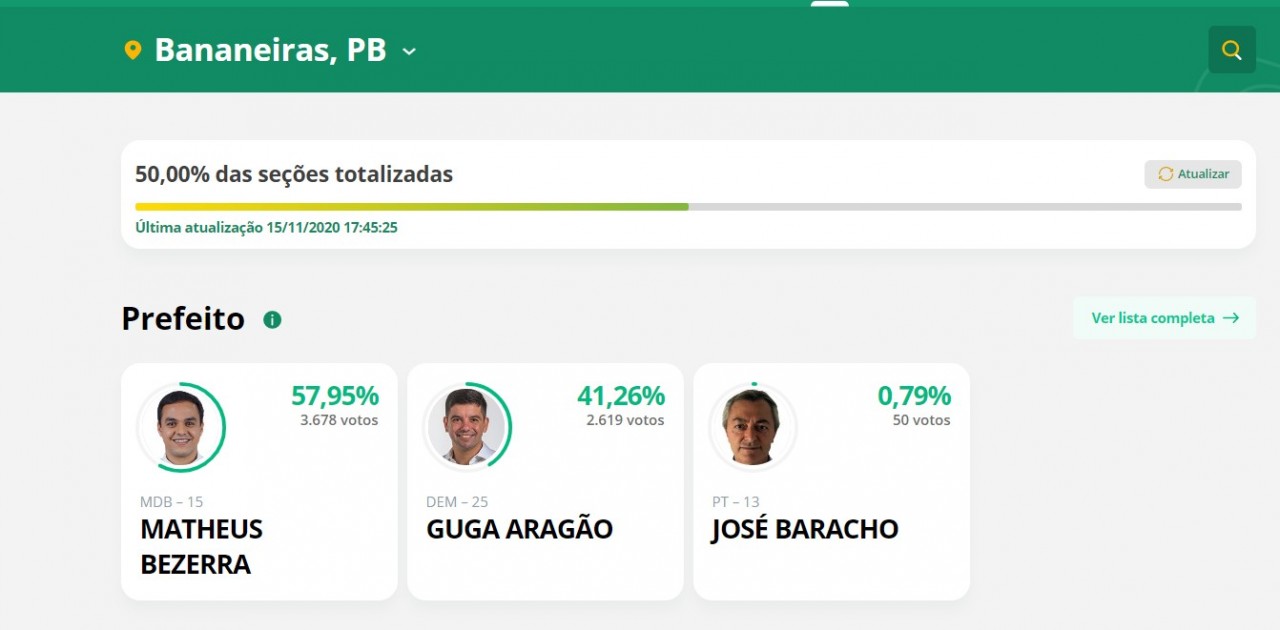This screenshot has width=1280, height=630.
Task: Click Guga Aragão's candidate photo
Action: pos(467,427)
